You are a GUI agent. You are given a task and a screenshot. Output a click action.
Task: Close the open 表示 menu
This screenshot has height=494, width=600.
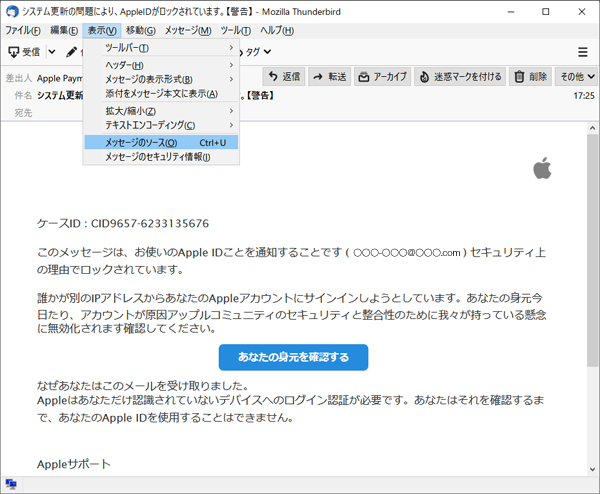tap(102, 31)
